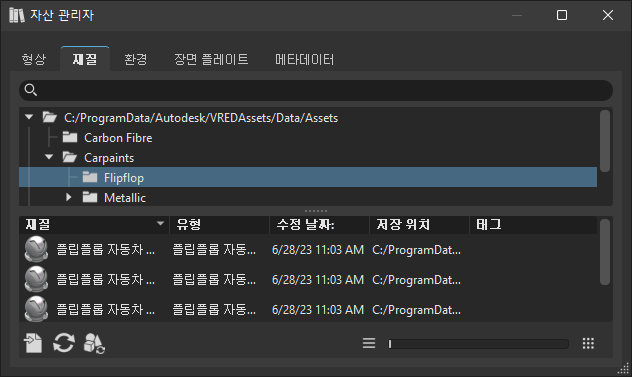The image size is (632, 377).
Task: Select the second material sphere thumbnail
Action: point(36,279)
